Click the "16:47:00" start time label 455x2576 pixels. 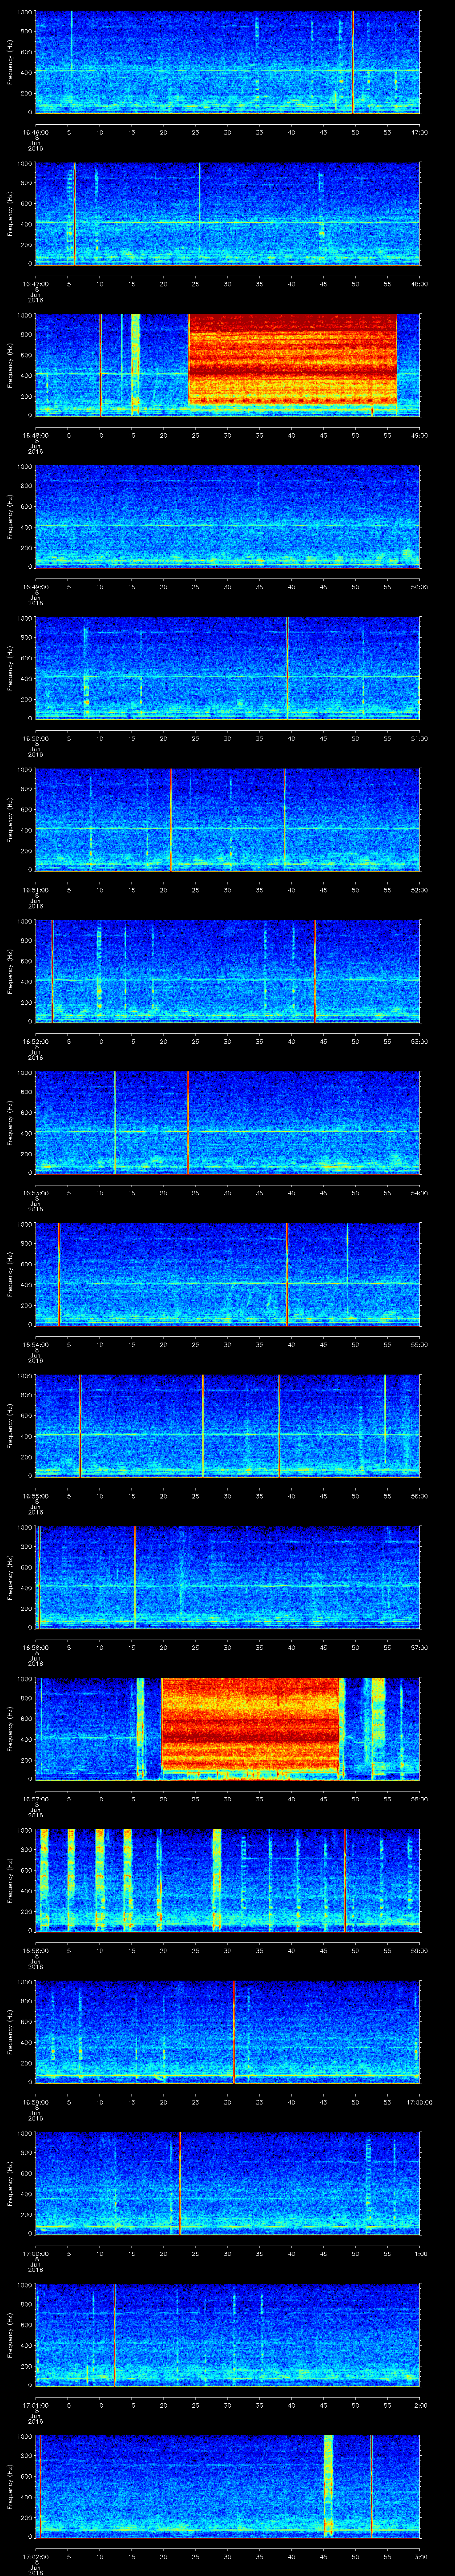click(x=36, y=284)
